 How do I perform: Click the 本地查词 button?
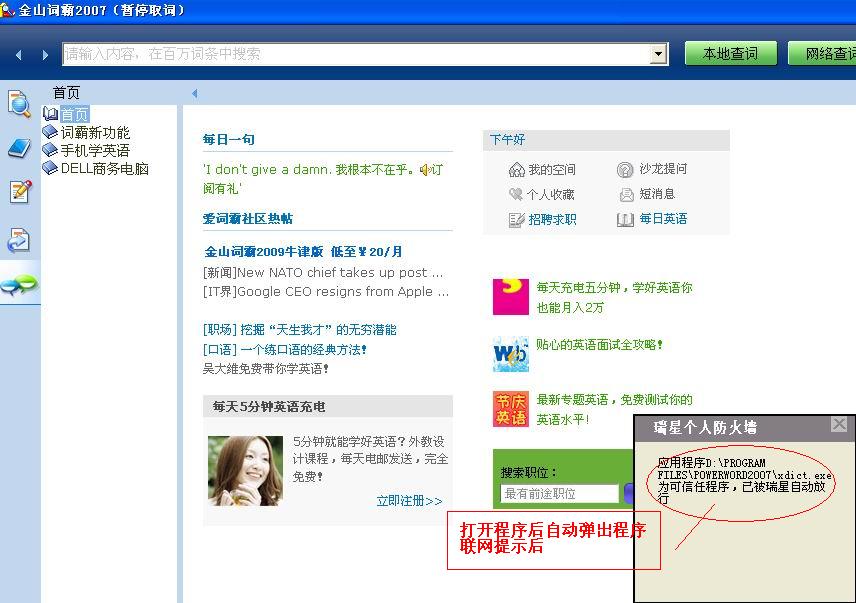[730, 53]
